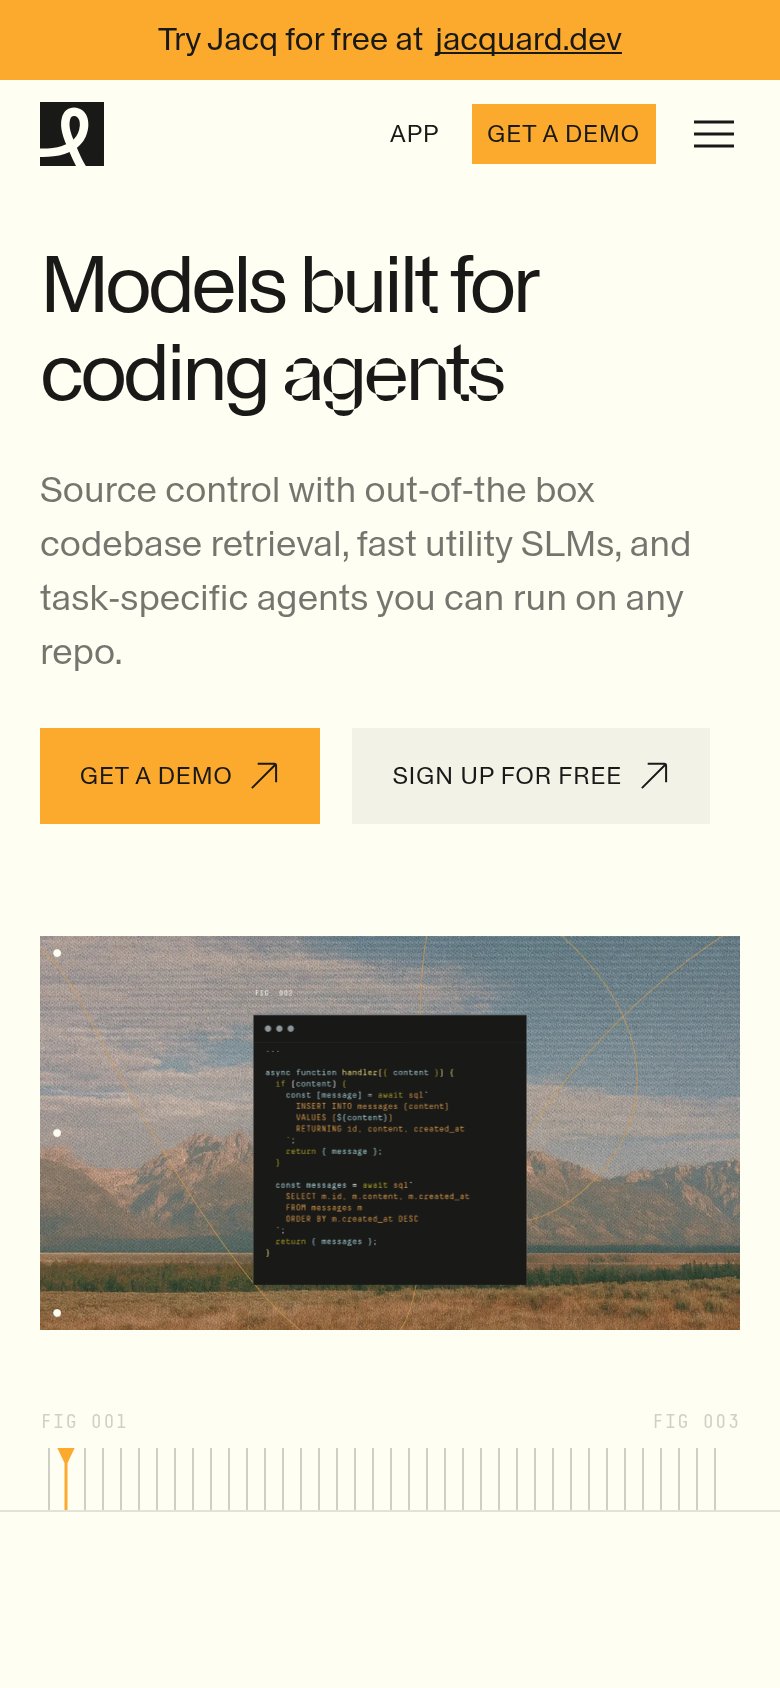Click arrow icon on hero GET A DEMO
This screenshot has width=780, height=1688.
(264, 775)
